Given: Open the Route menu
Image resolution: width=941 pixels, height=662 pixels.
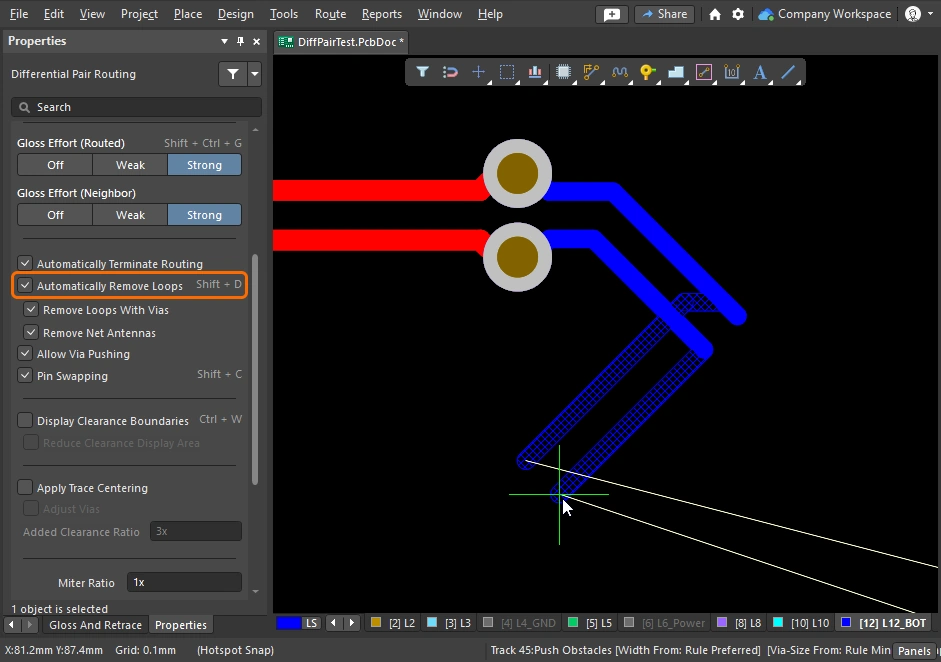Looking at the screenshot, I should click(330, 14).
